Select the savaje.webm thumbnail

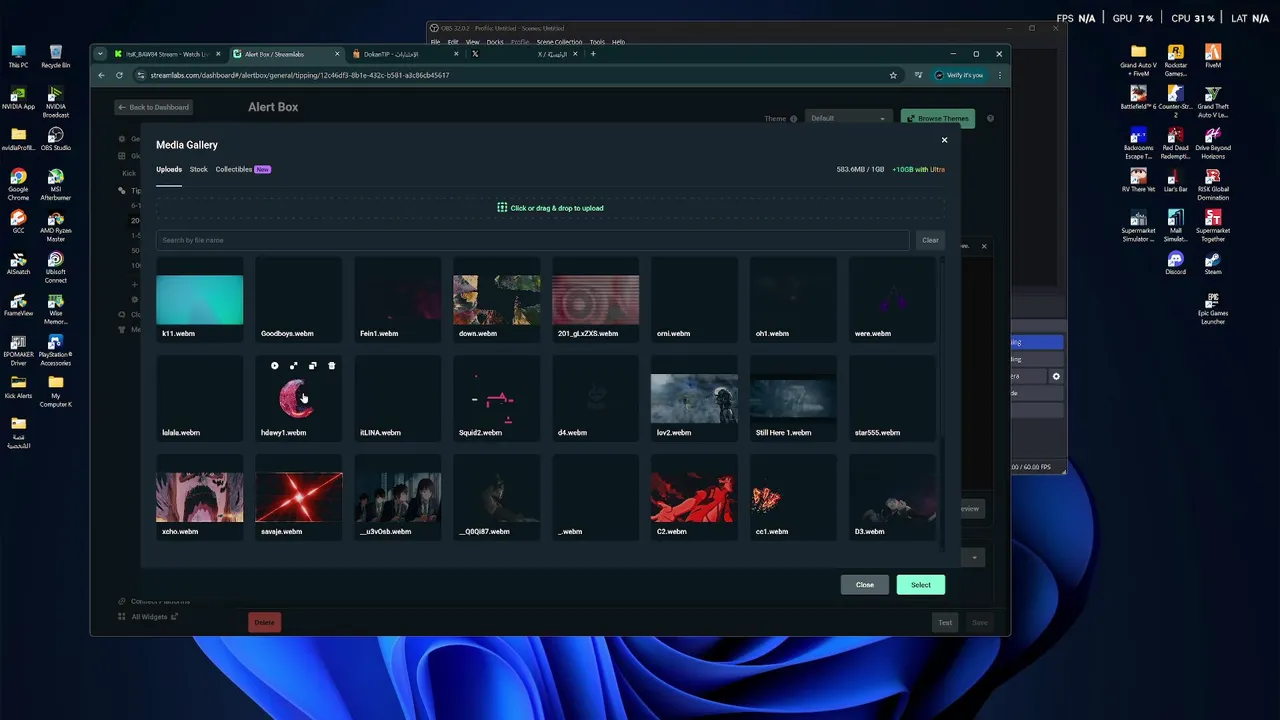pos(298,498)
